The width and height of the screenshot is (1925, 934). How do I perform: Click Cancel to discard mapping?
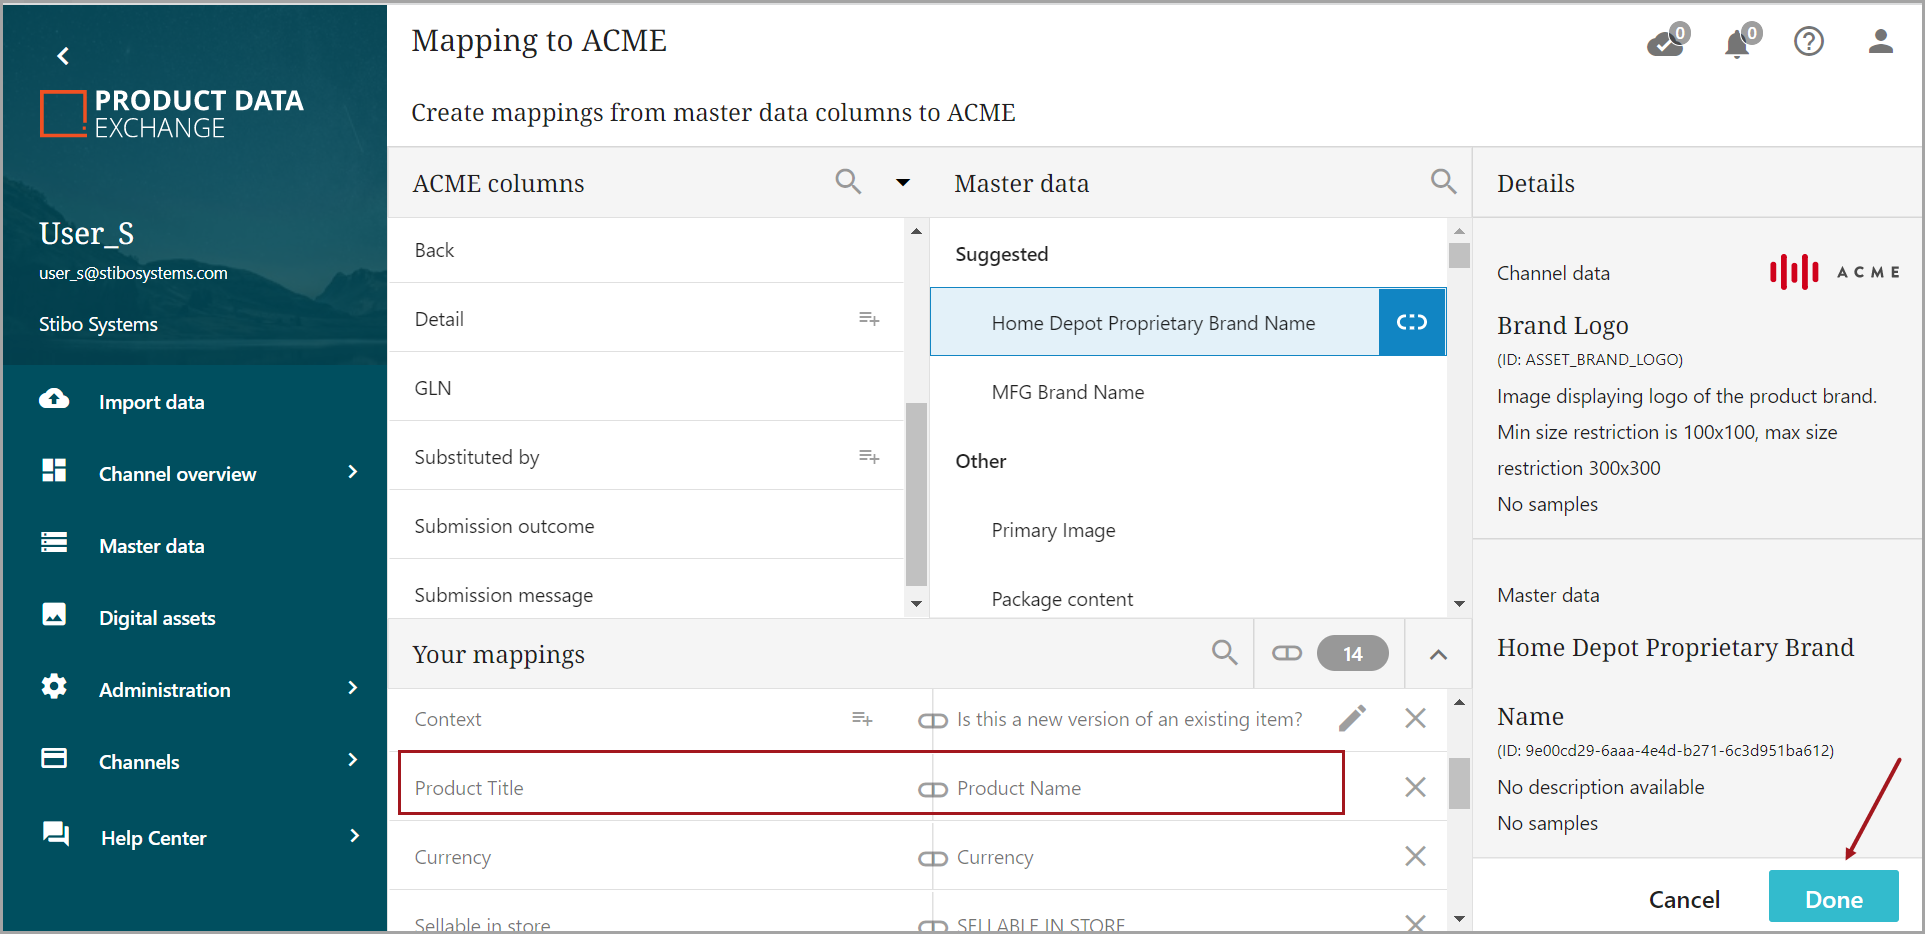click(1684, 899)
